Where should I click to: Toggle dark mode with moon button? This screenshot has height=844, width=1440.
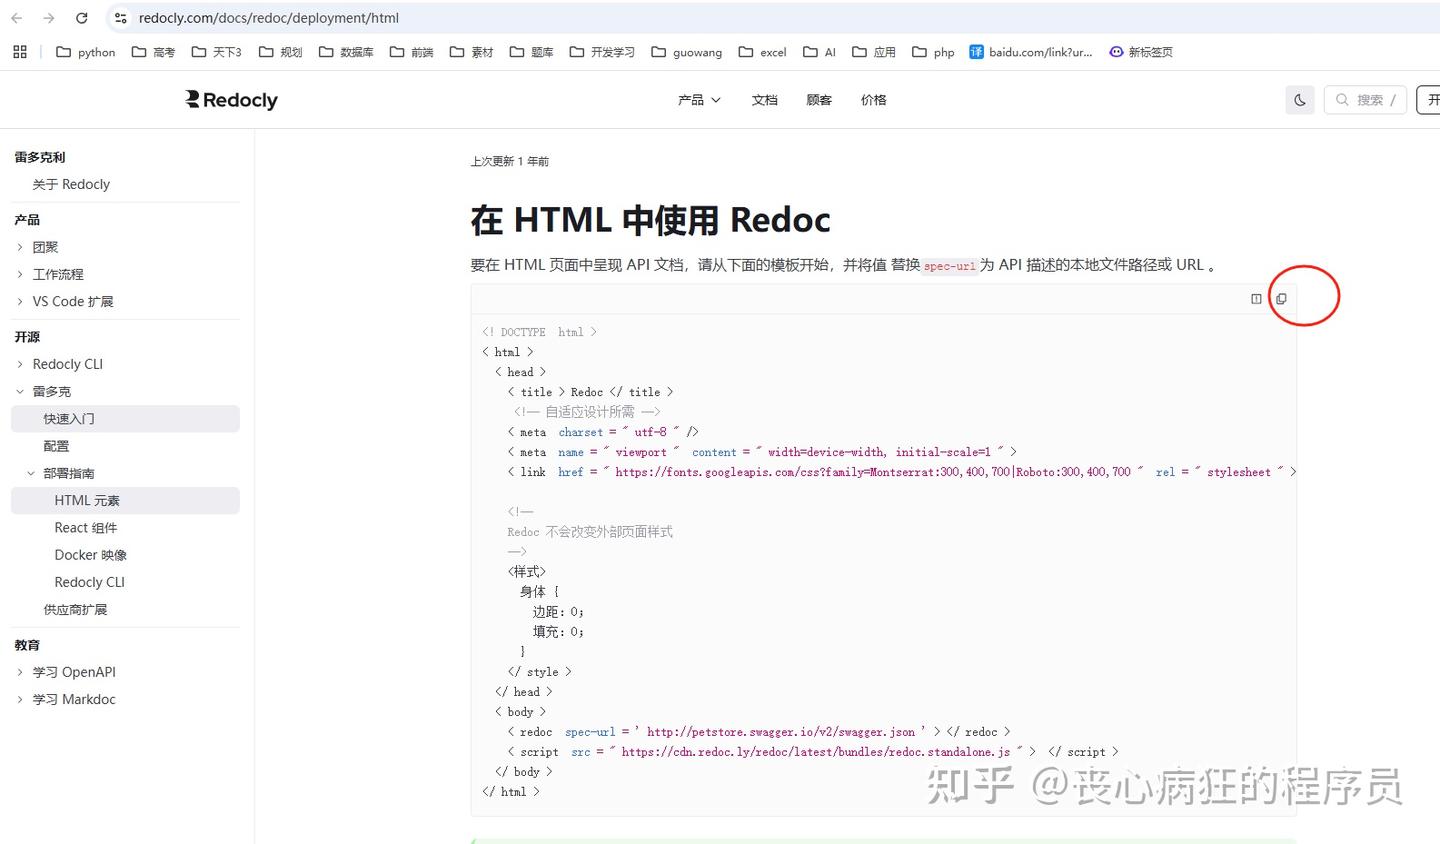(x=1300, y=100)
